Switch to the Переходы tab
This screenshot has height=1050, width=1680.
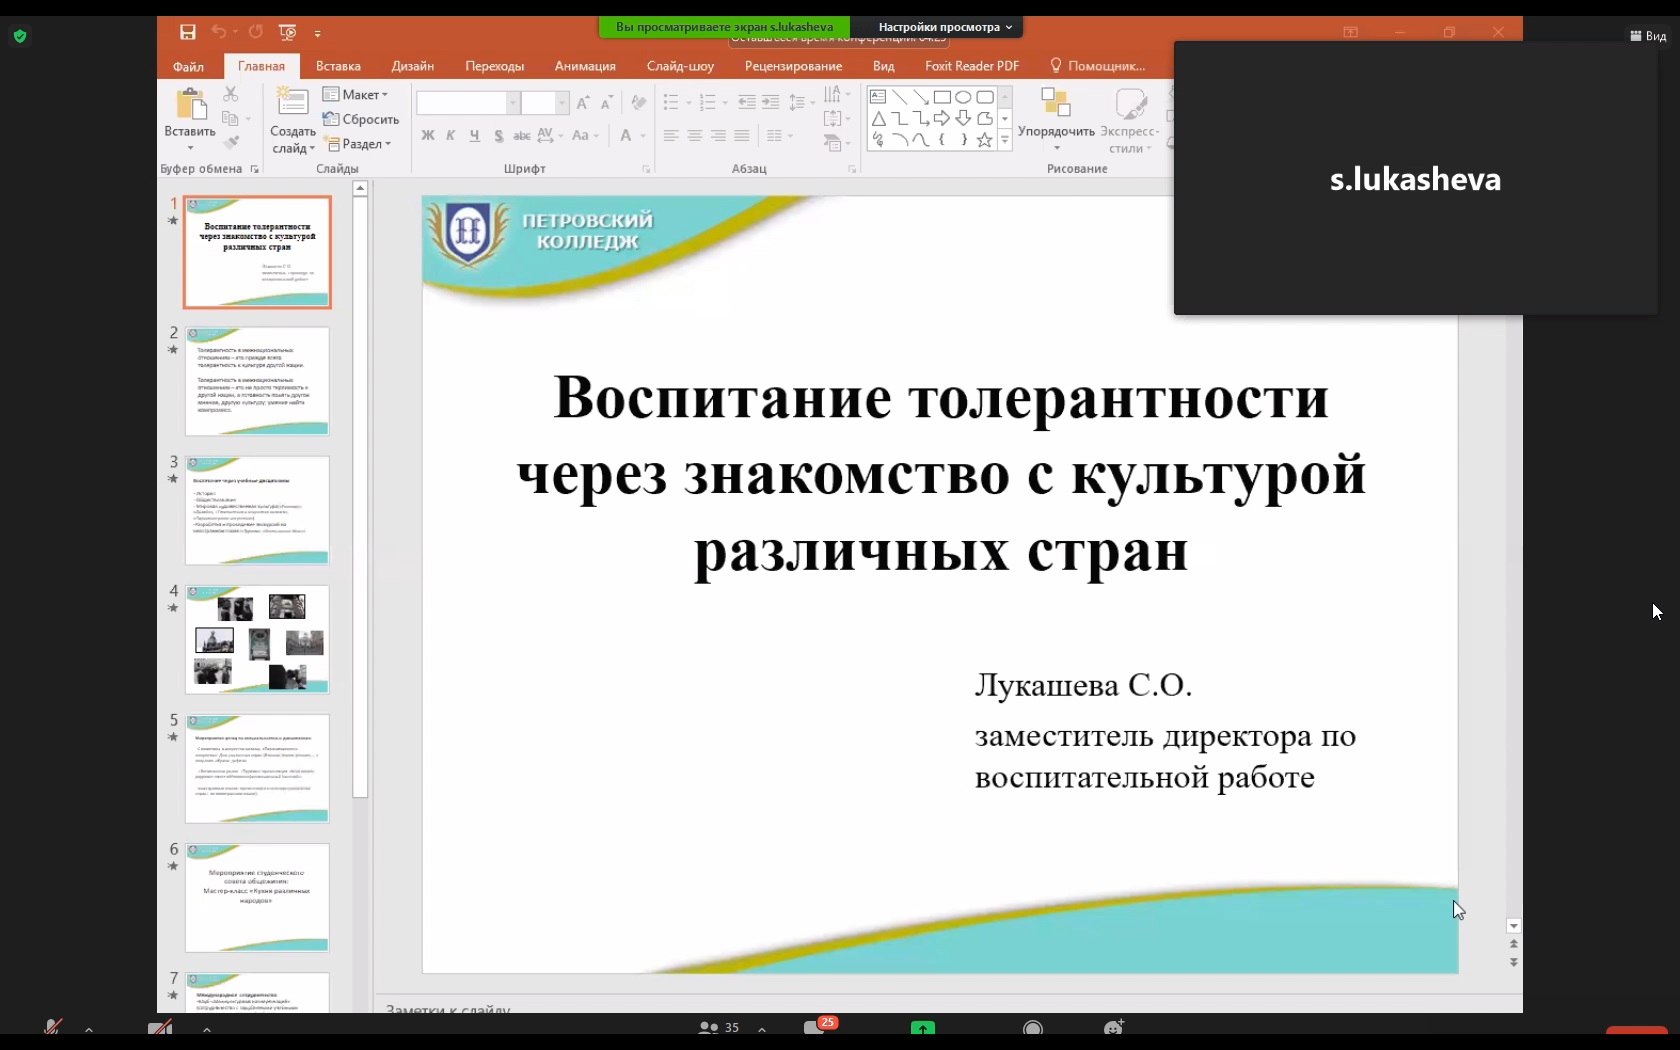point(494,66)
